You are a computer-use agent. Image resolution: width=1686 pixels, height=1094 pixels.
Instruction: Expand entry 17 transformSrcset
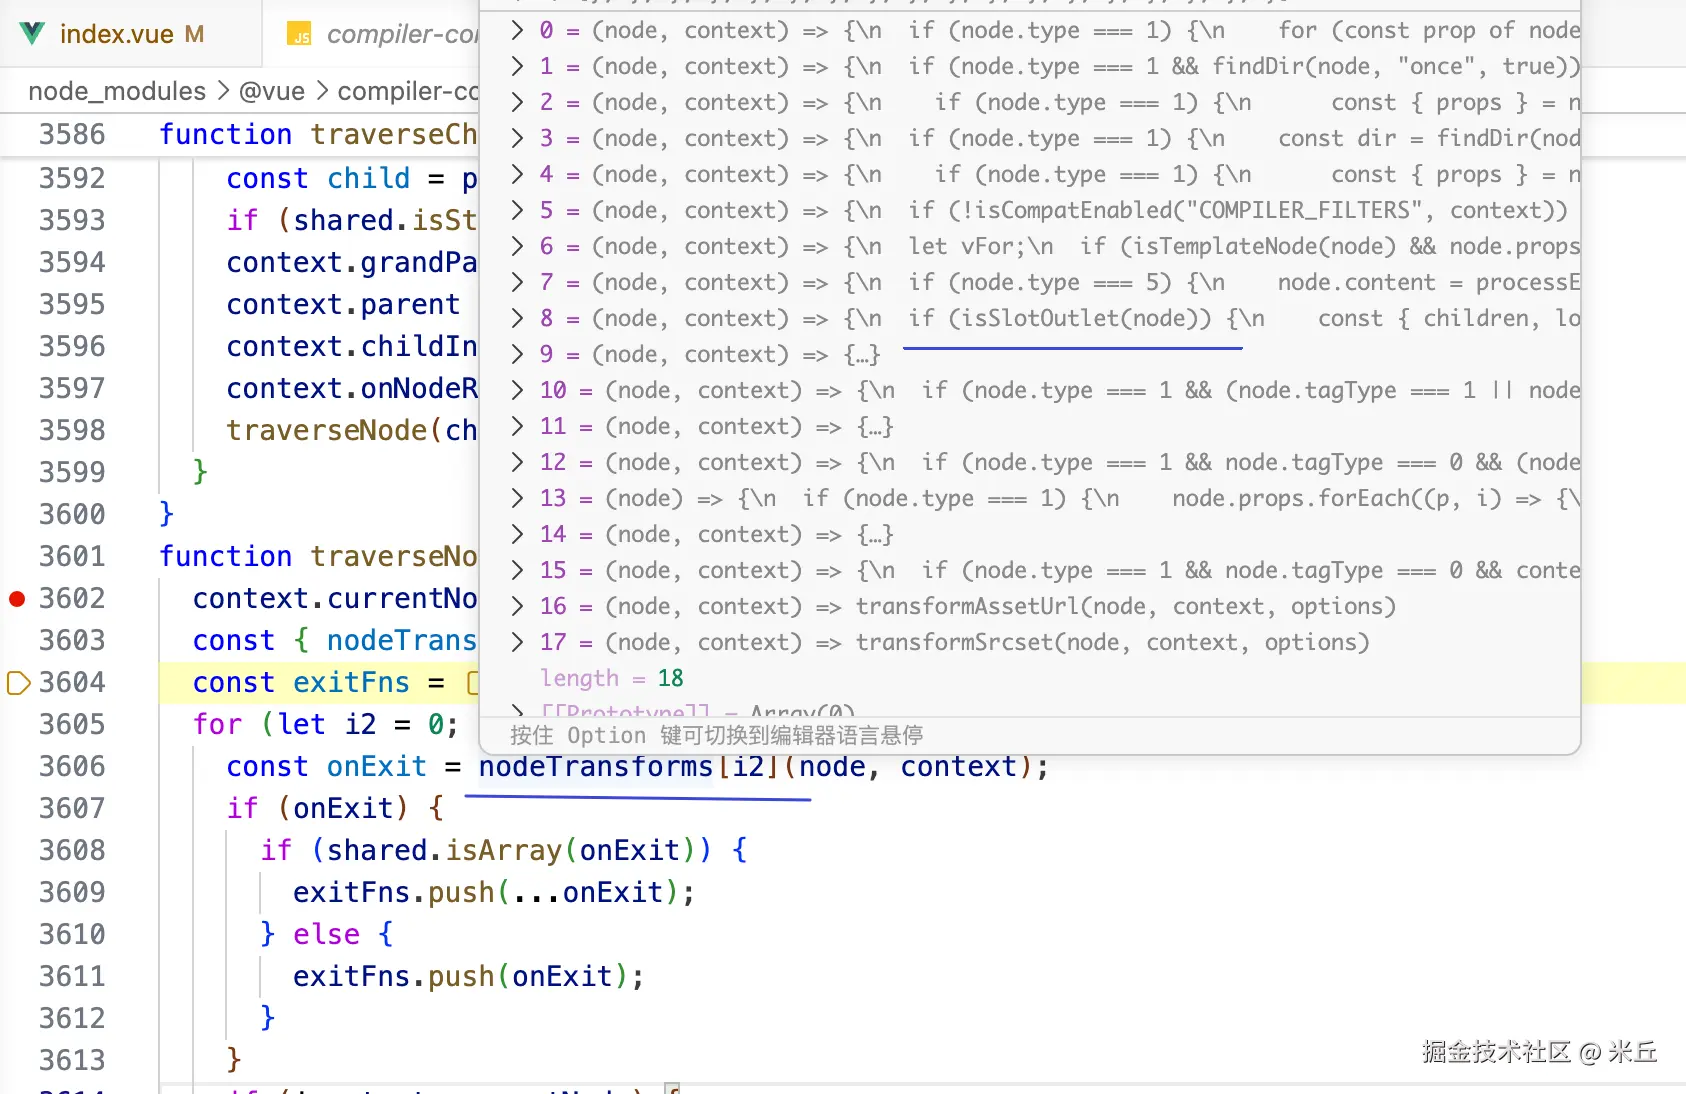tap(517, 642)
